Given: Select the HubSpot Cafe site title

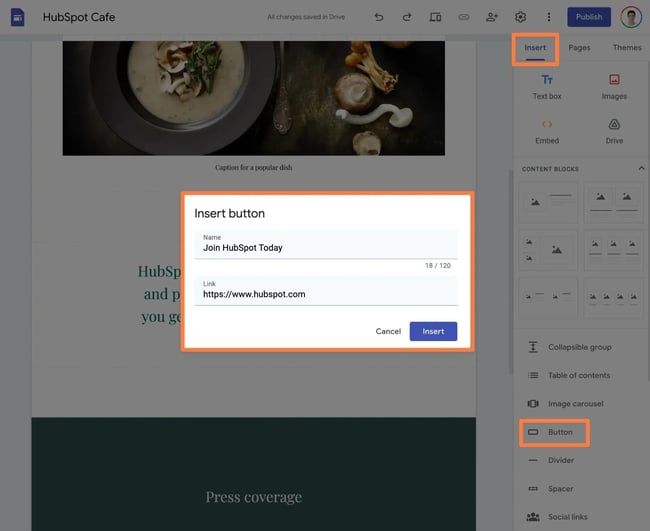Looking at the screenshot, I should coord(79,17).
